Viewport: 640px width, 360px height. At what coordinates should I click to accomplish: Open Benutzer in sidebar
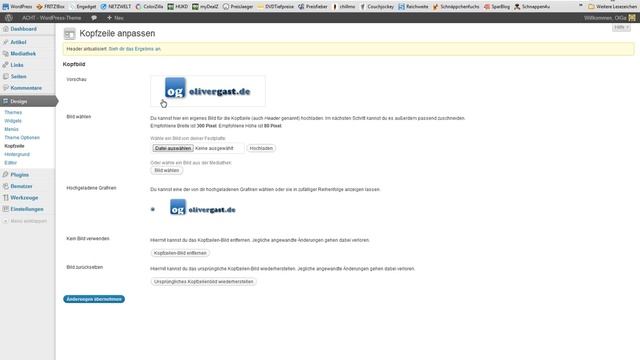(21, 186)
